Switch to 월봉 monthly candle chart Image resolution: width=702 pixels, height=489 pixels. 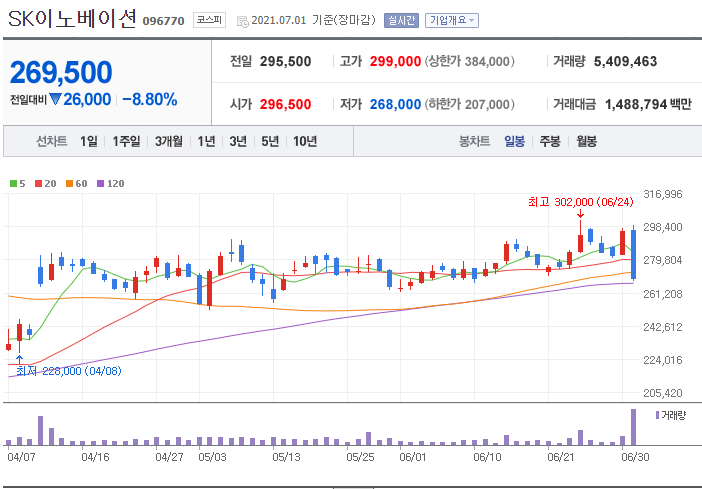pos(586,142)
